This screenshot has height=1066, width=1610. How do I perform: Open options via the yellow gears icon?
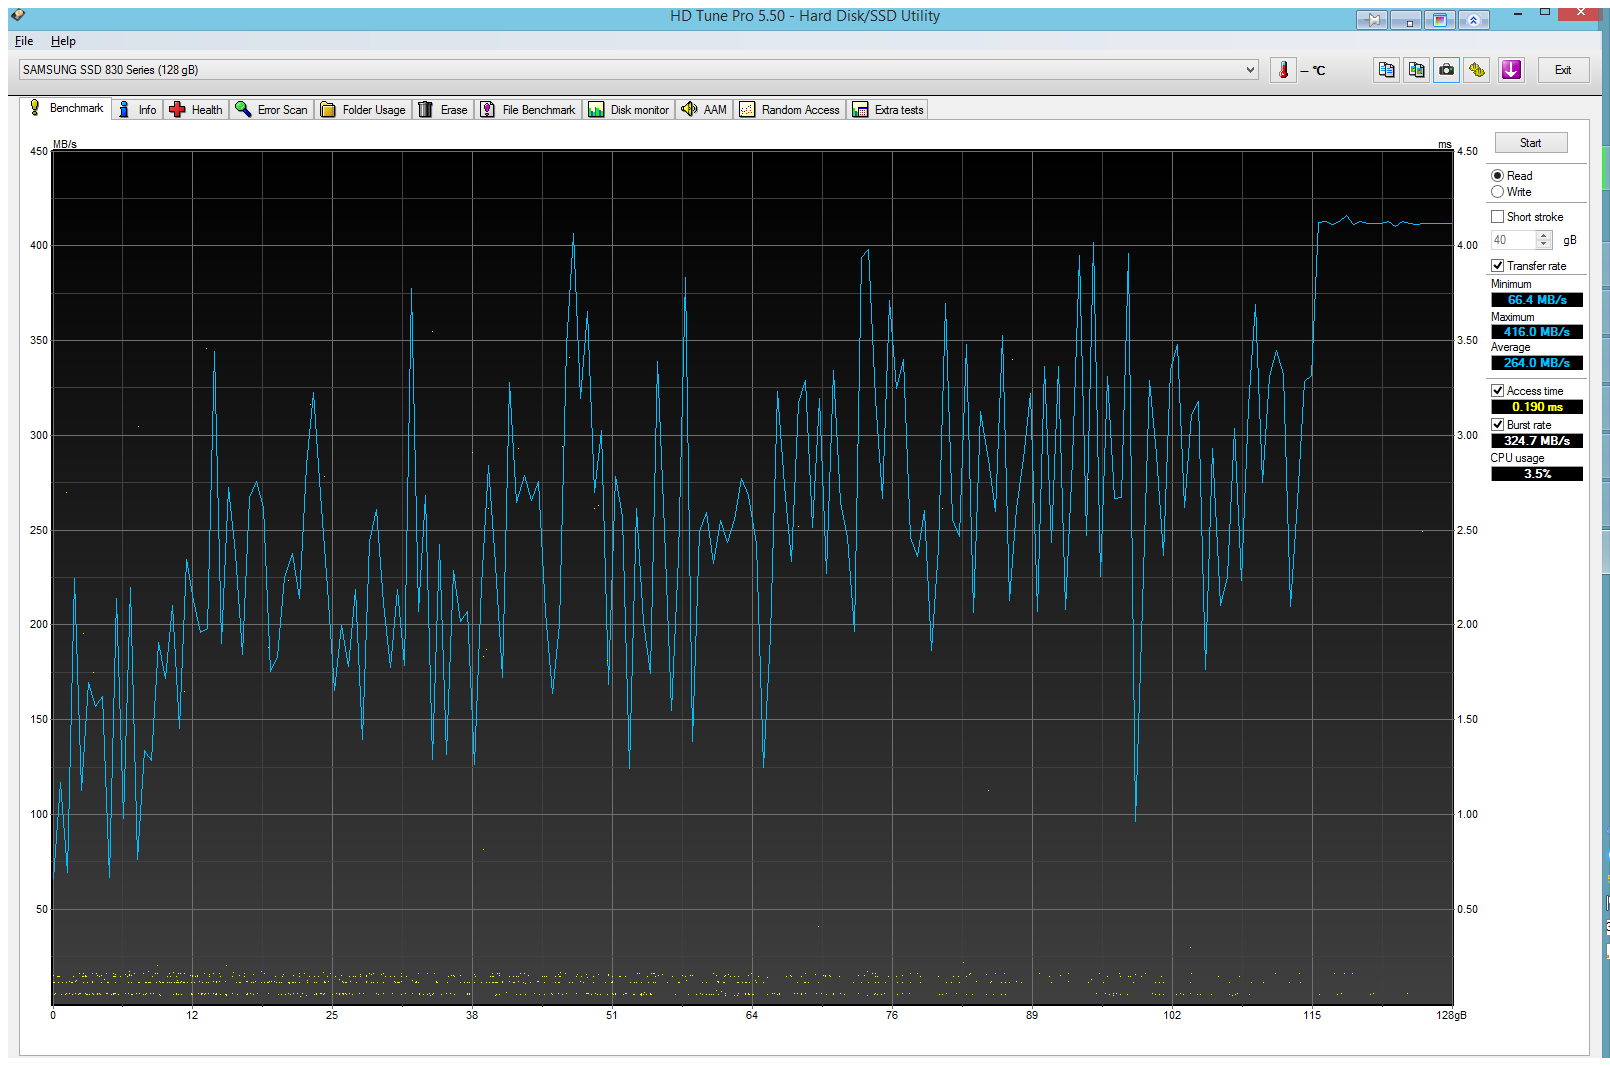pyautogui.click(x=1477, y=70)
